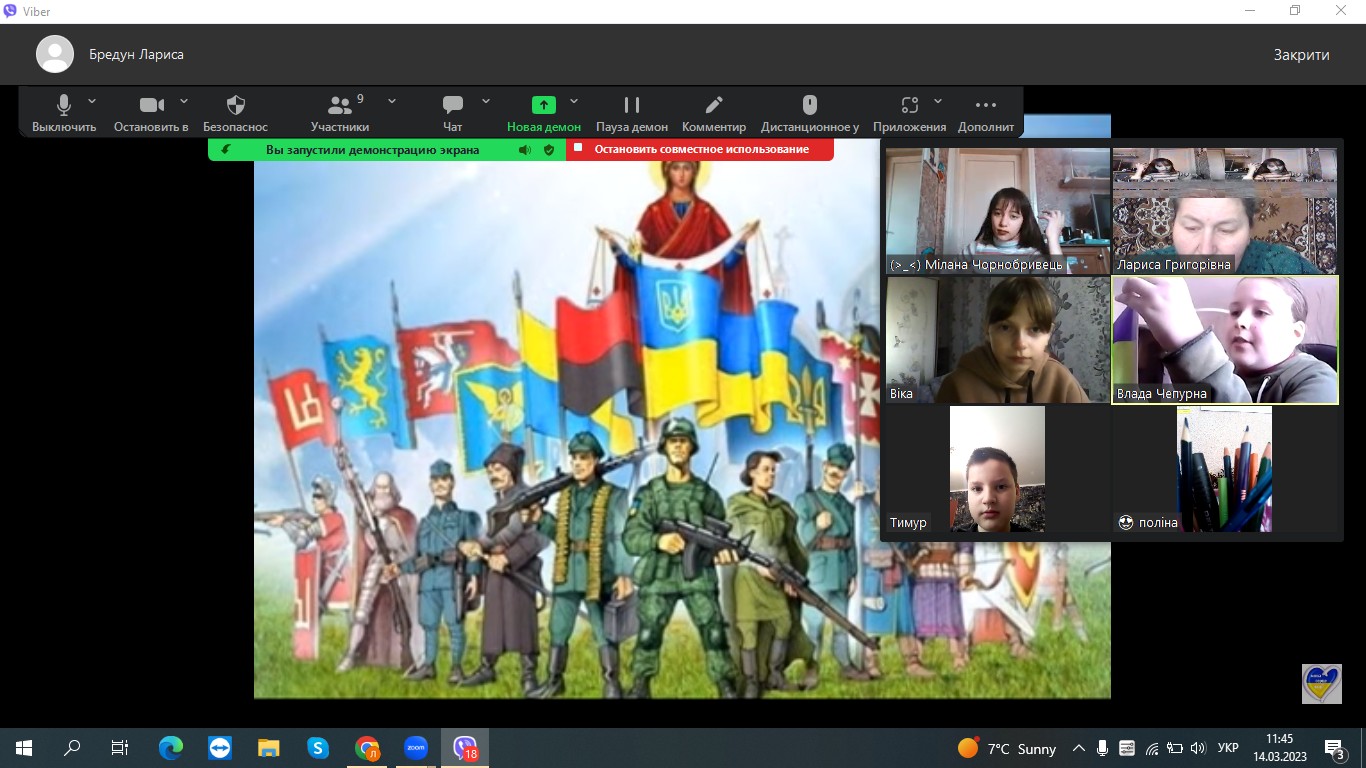Click the microphone tray icon

[x=1102, y=748]
